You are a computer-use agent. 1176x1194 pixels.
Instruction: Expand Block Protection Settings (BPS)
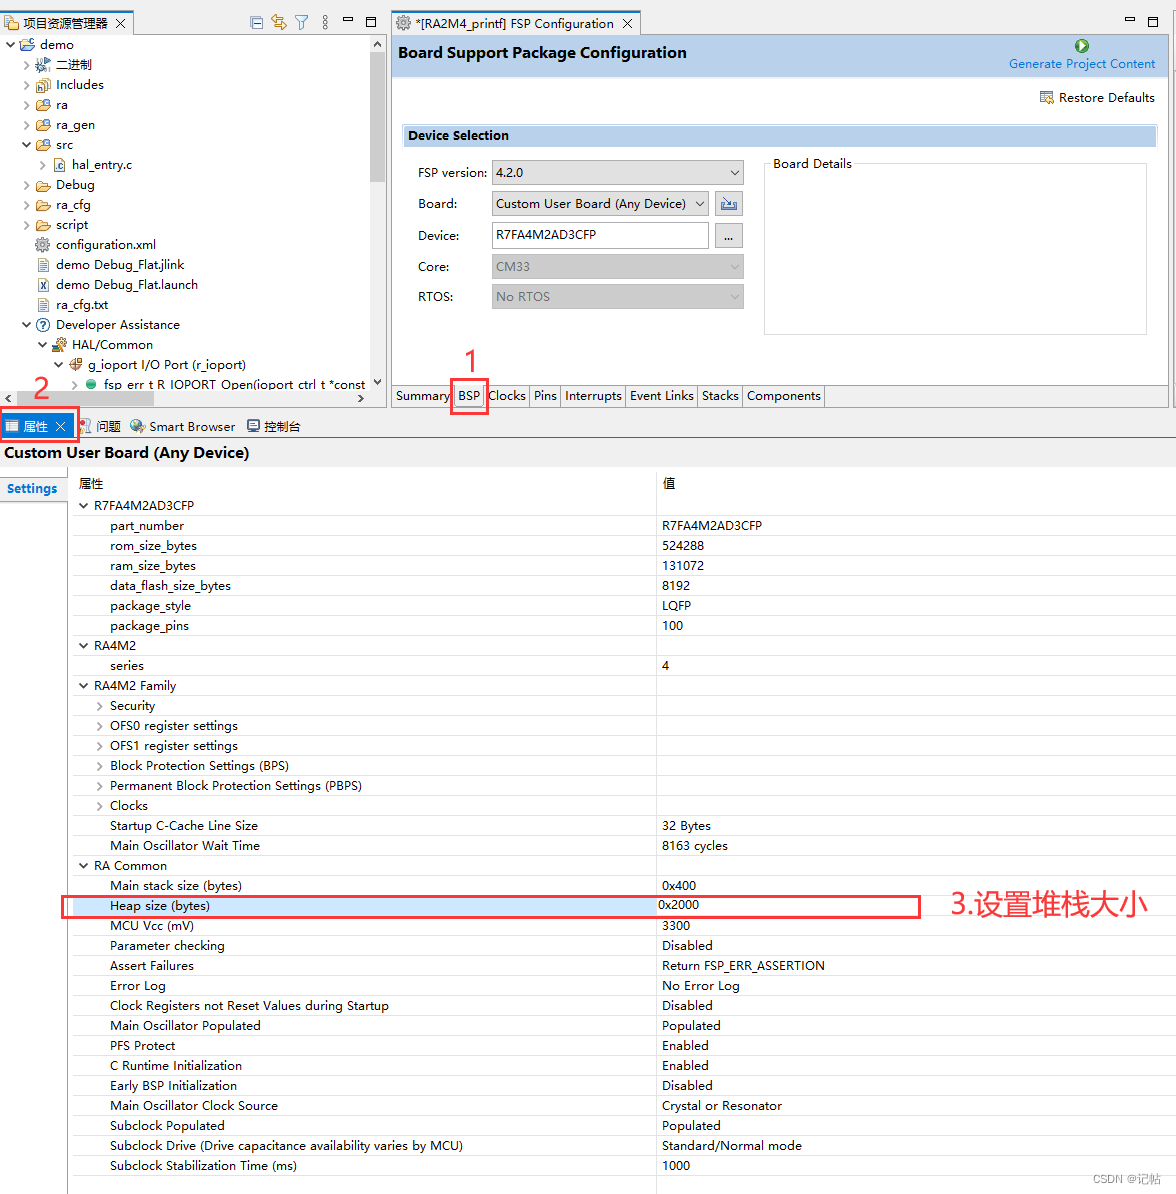tap(100, 766)
